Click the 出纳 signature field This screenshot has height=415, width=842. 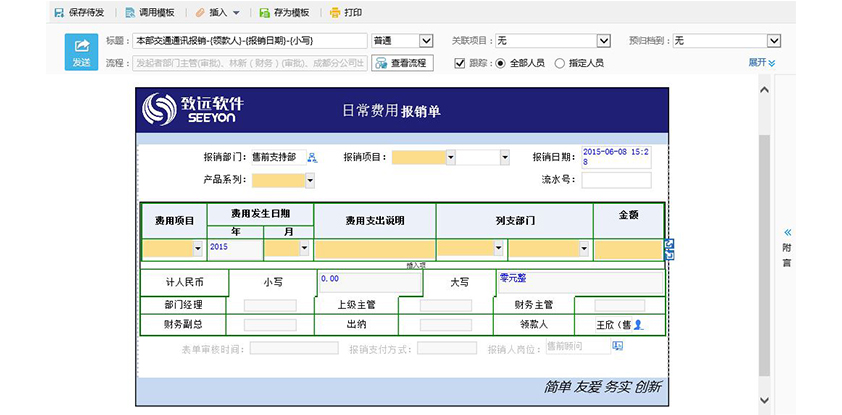click(446, 325)
